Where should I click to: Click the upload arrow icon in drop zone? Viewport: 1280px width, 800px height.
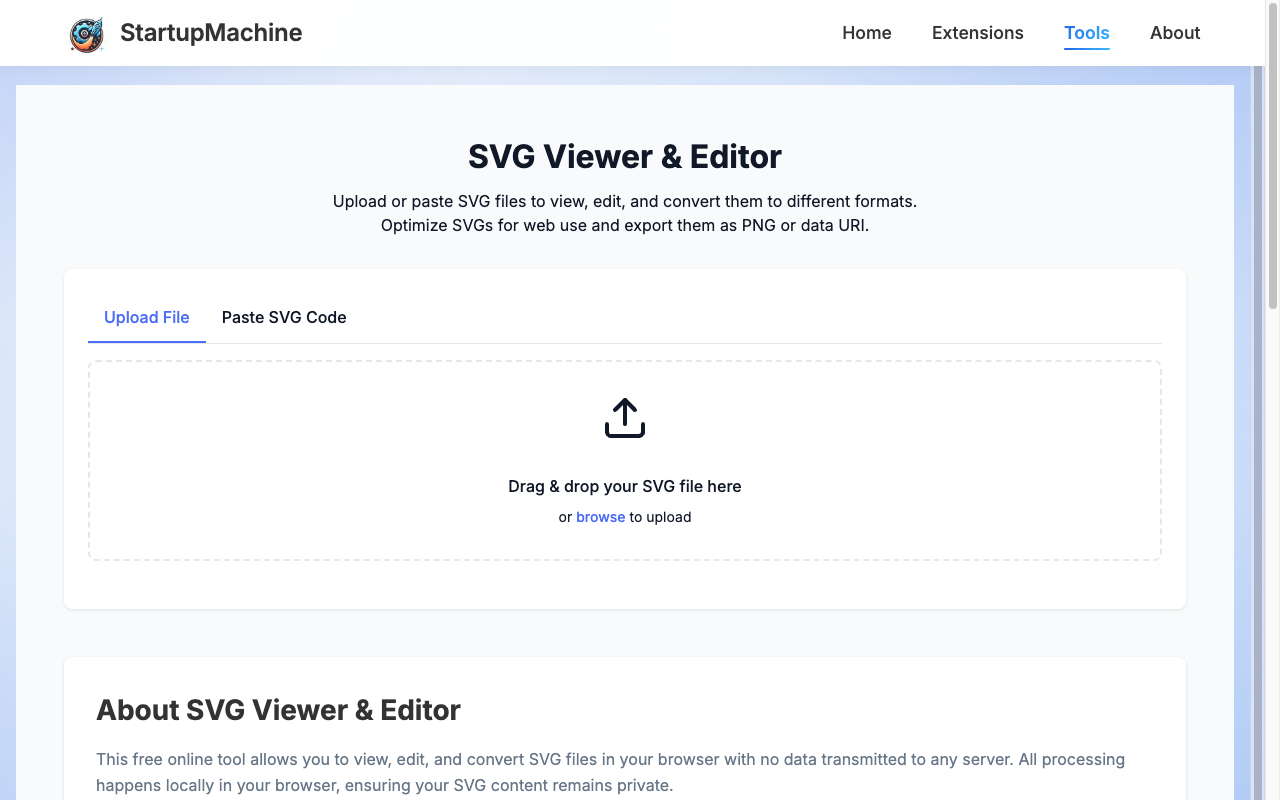625,418
